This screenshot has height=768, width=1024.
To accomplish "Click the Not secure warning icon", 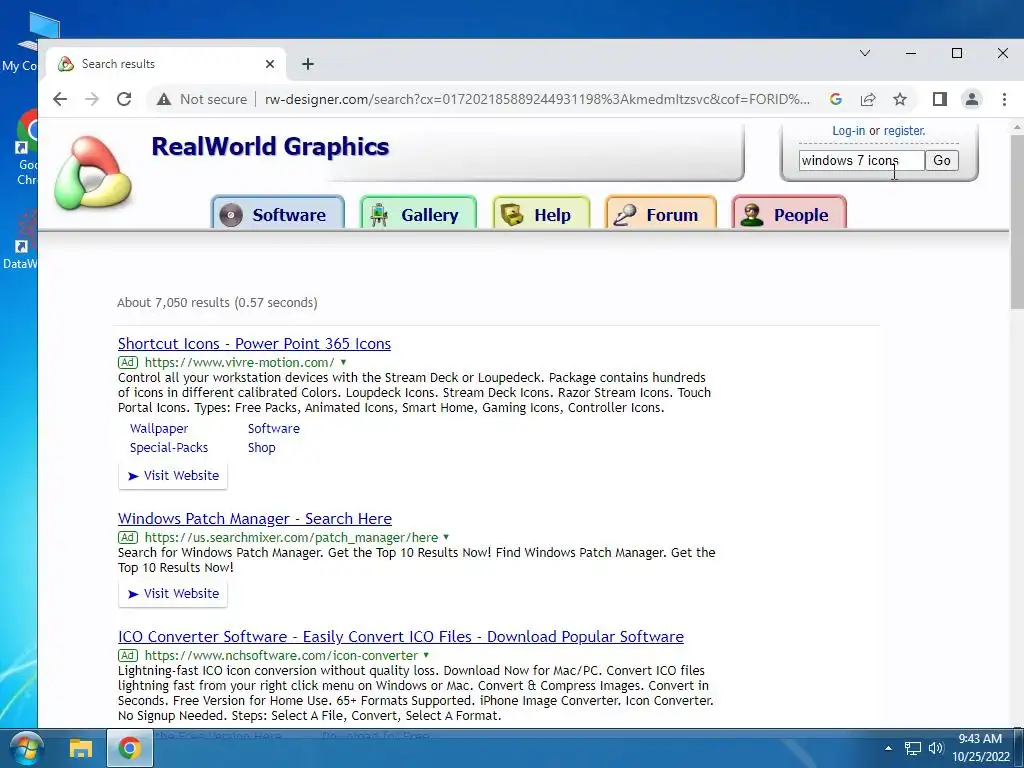I will [x=163, y=99].
